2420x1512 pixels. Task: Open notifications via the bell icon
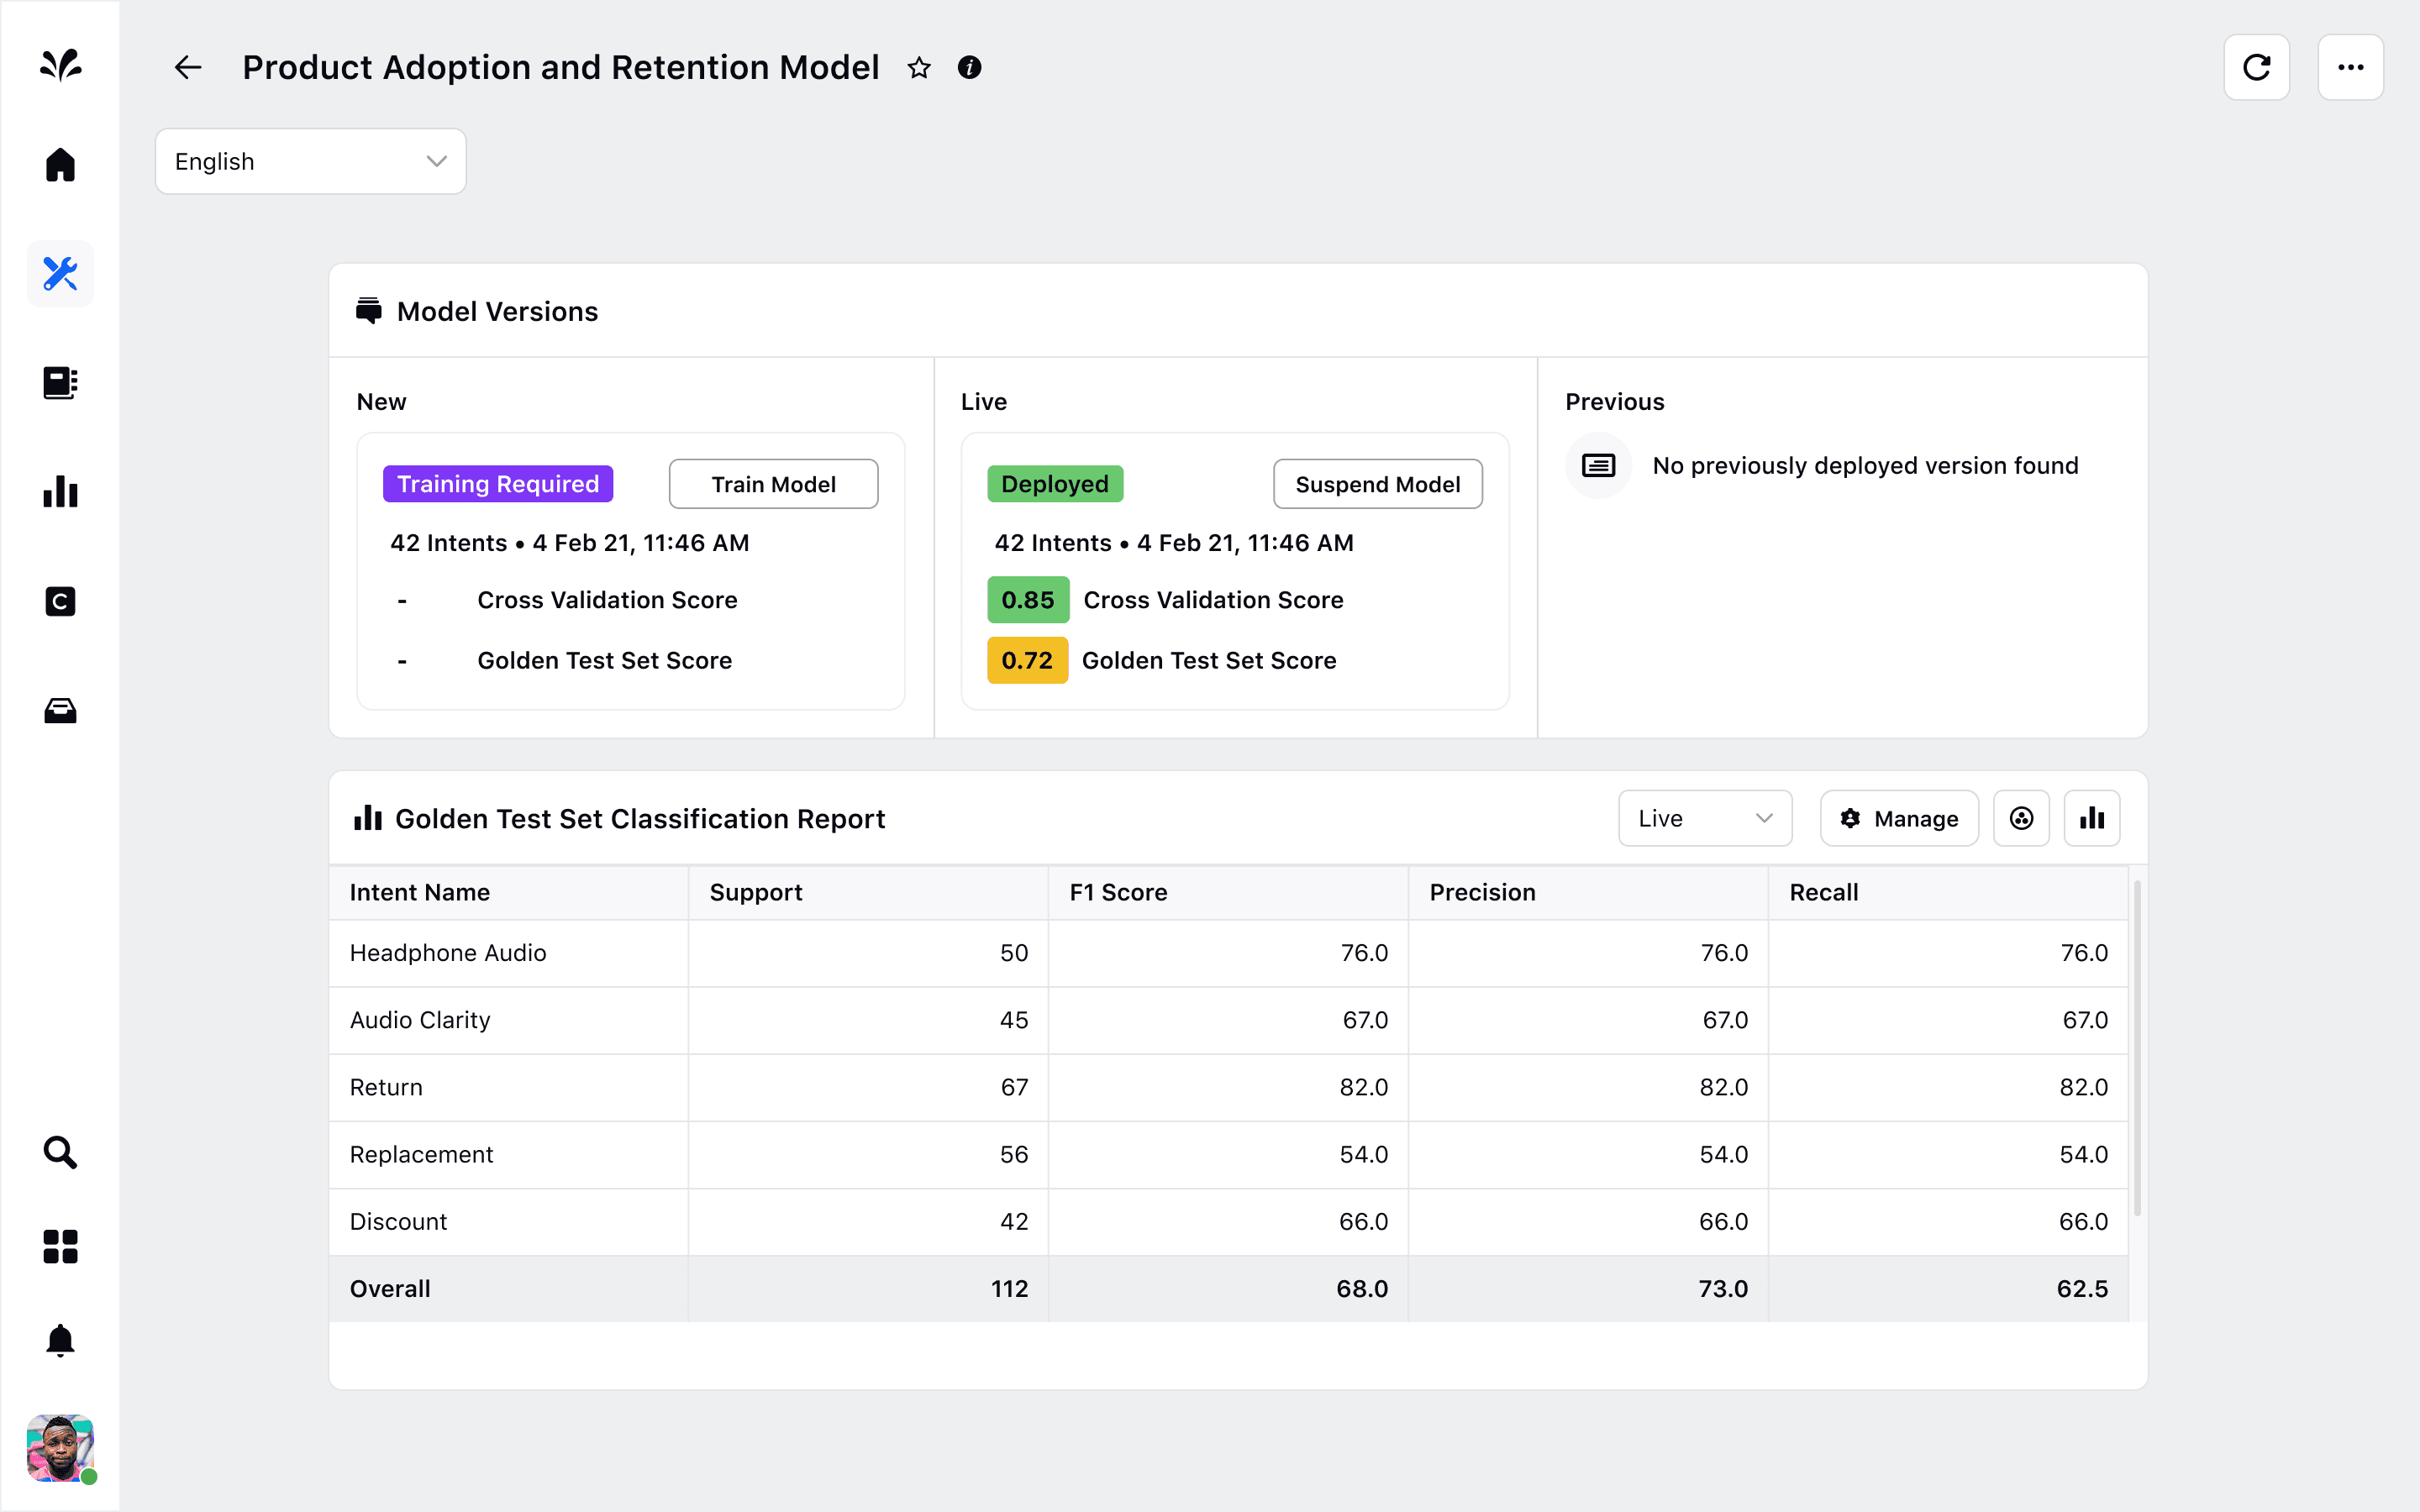coord(60,1340)
